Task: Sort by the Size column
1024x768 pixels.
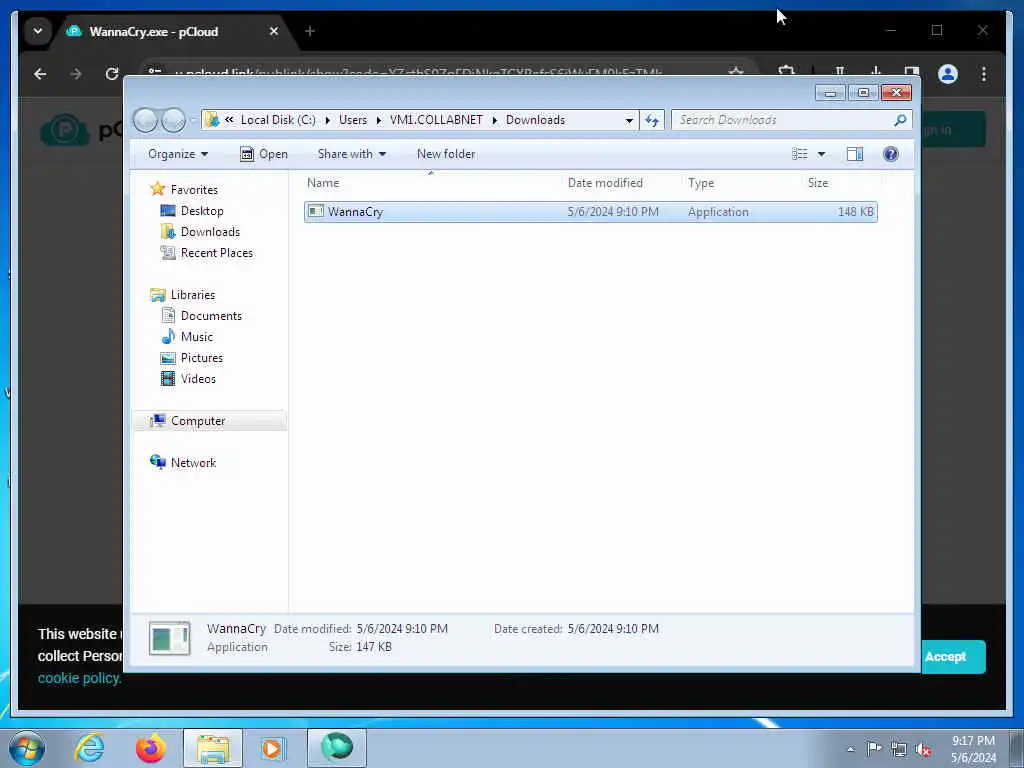Action: click(x=841, y=183)
